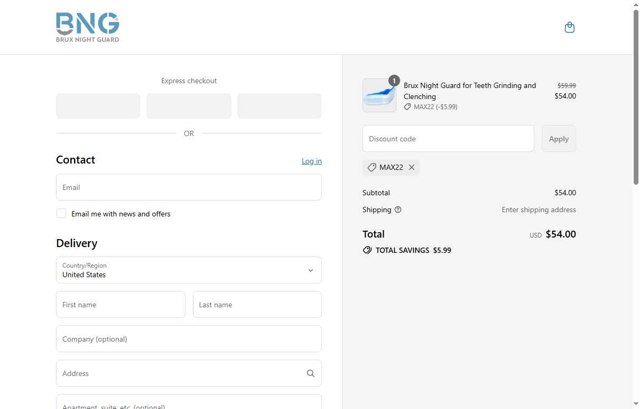Click the first express checkout button
Image resolution: width=640 pixels, height=409 pixels.
coord(98,106)
